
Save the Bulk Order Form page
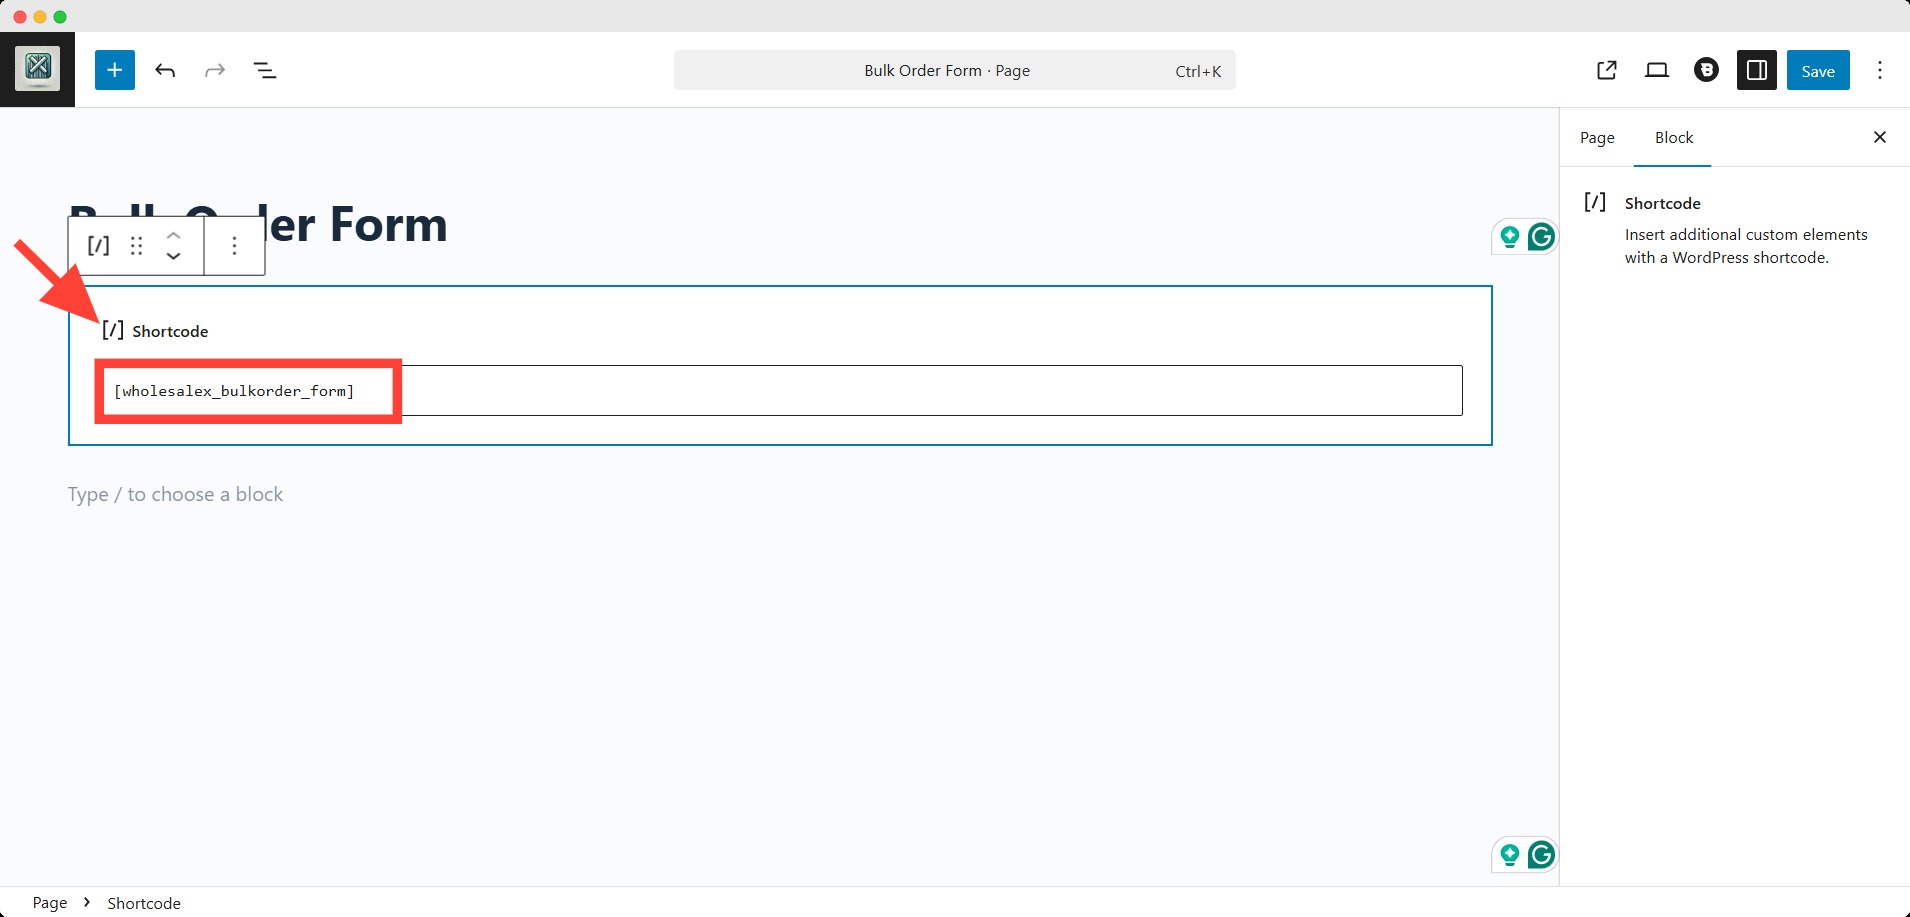[1817, 70]
